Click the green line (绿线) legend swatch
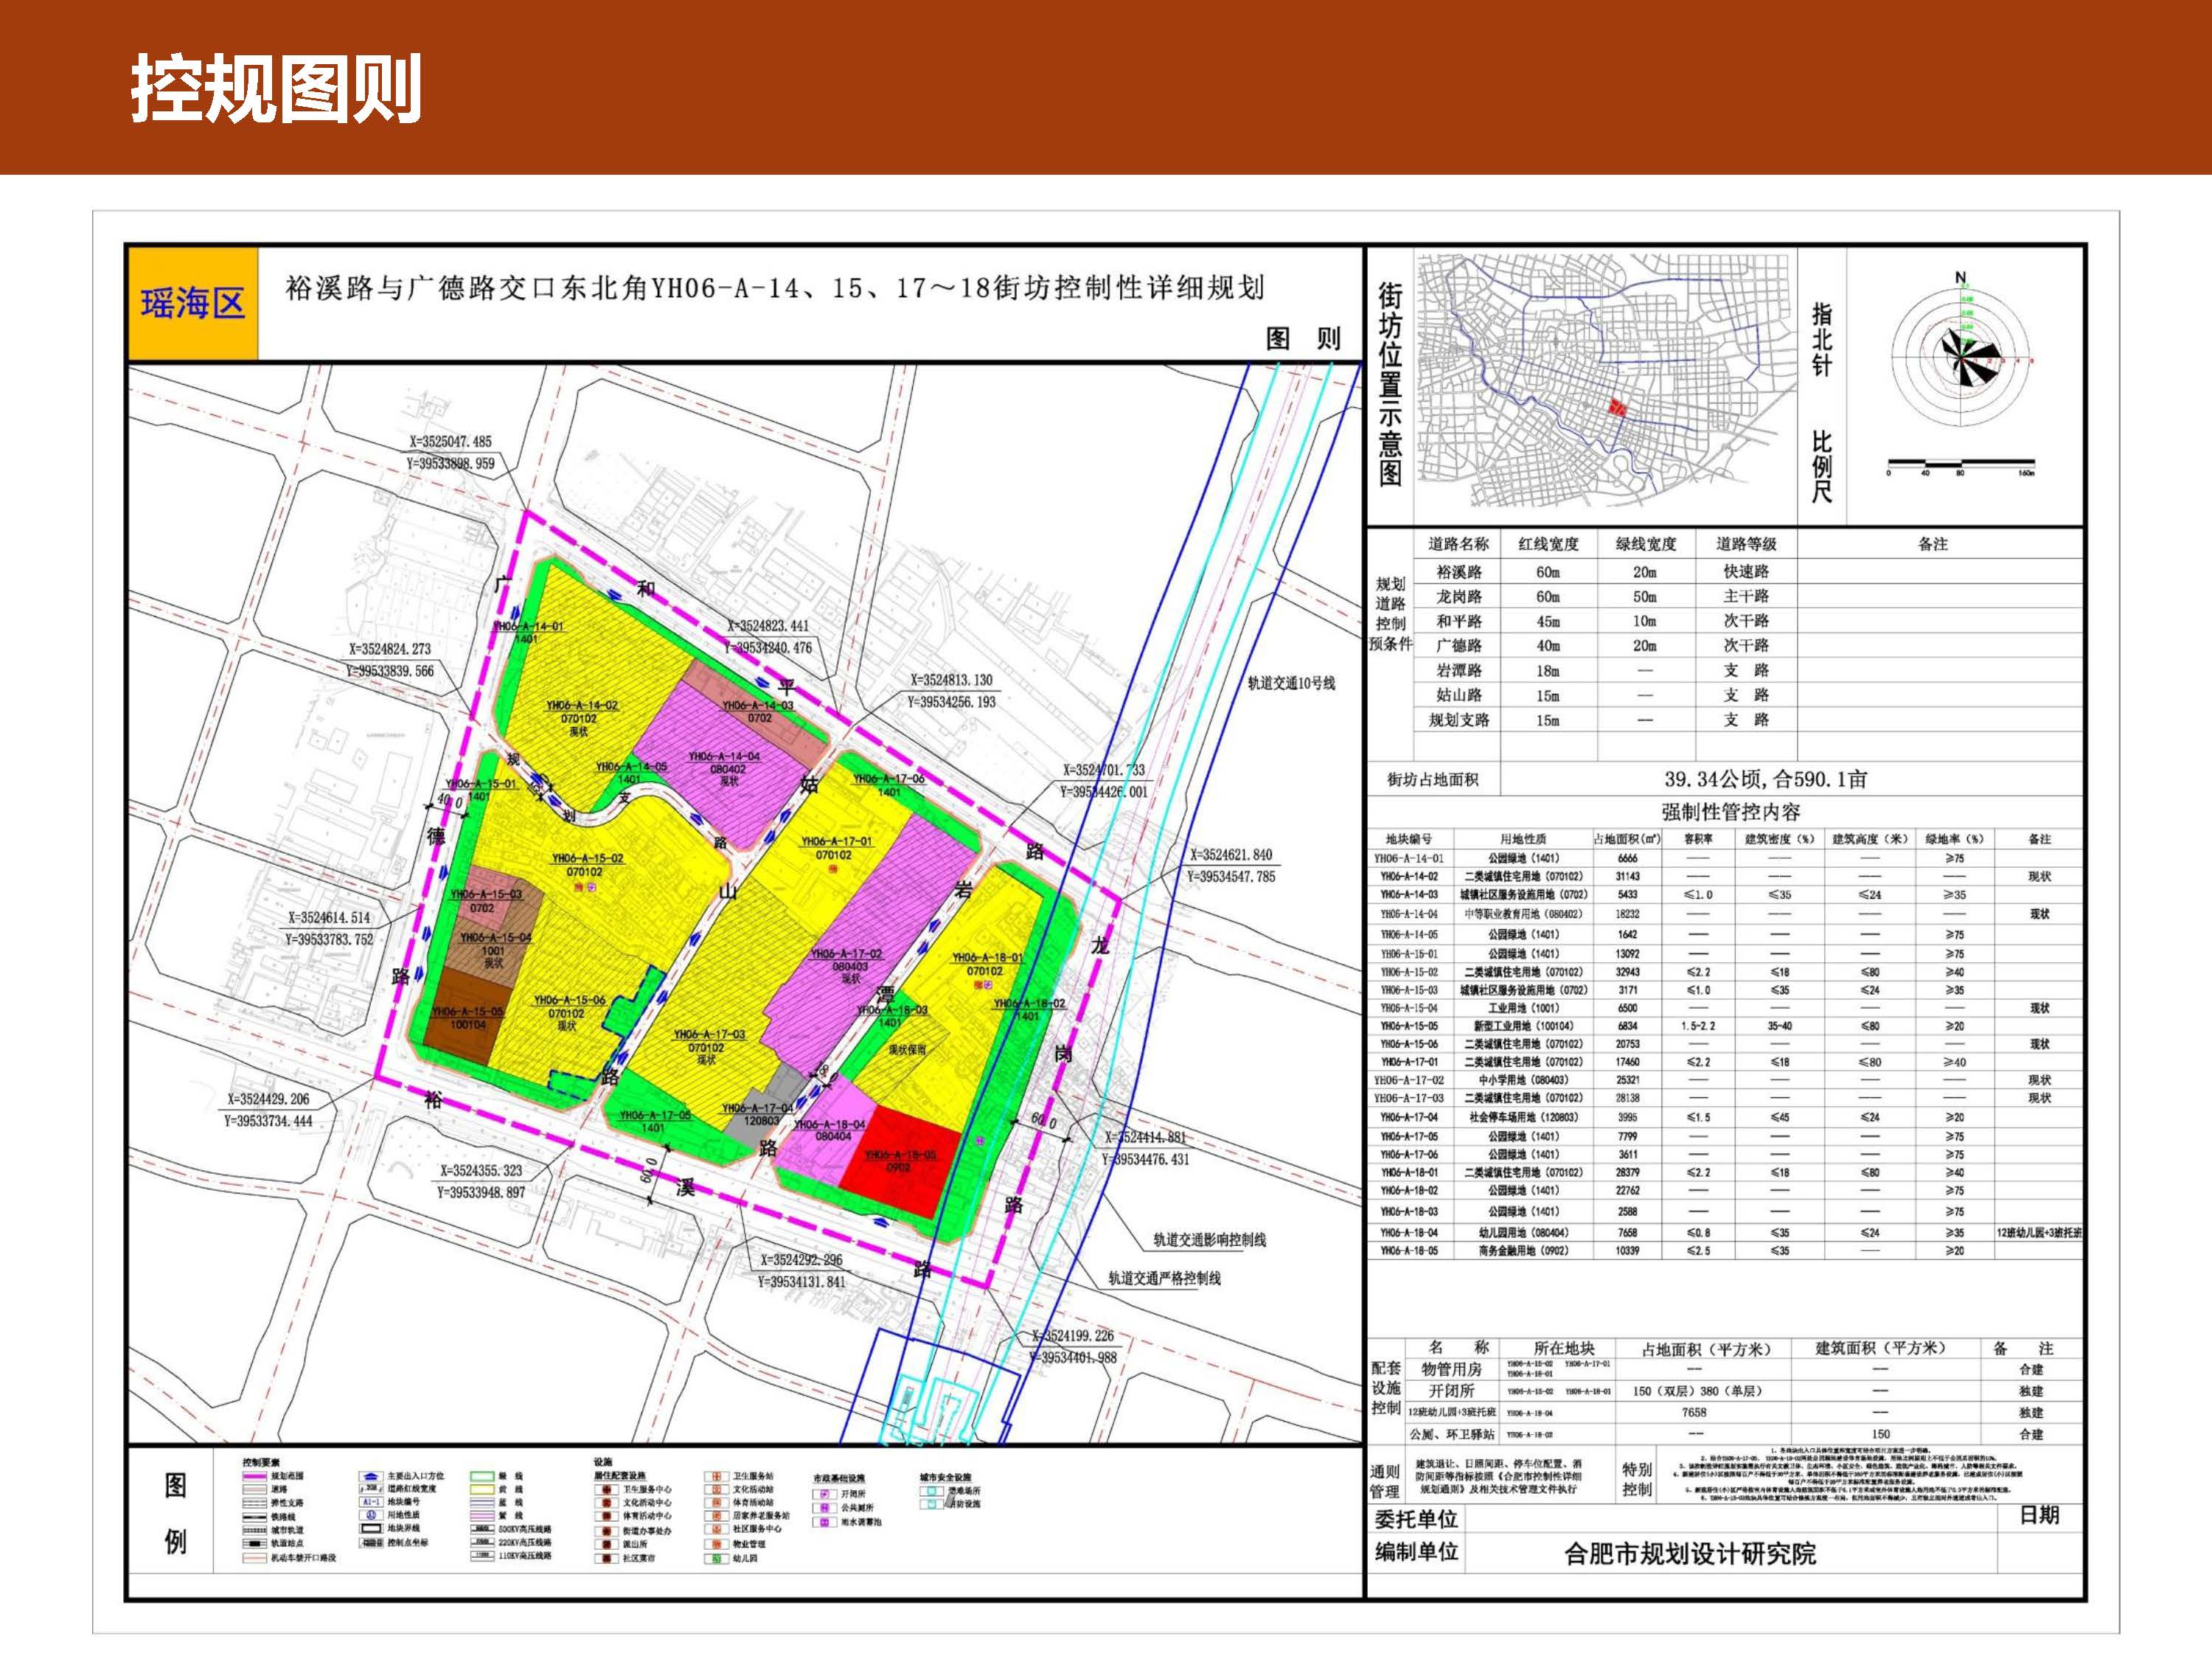 482,1477
